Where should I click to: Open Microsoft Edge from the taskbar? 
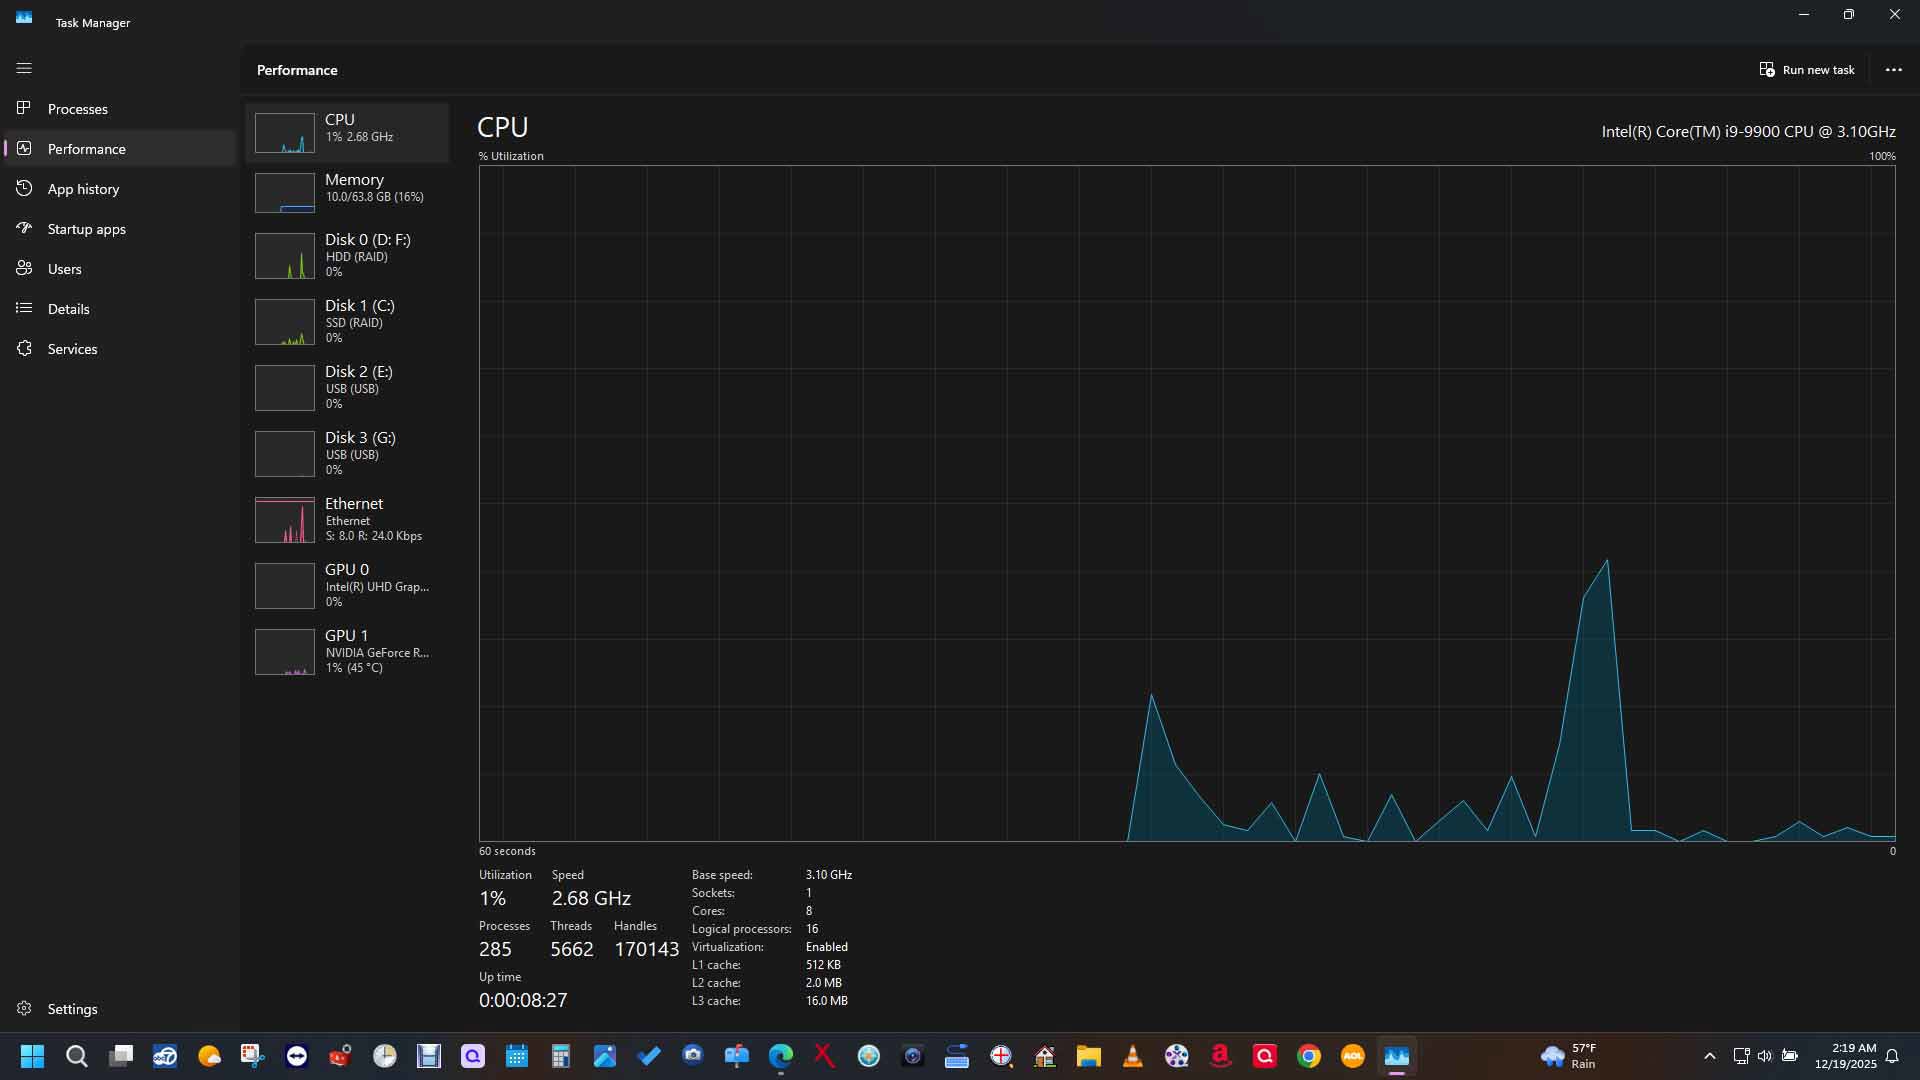pos(781,1056)
